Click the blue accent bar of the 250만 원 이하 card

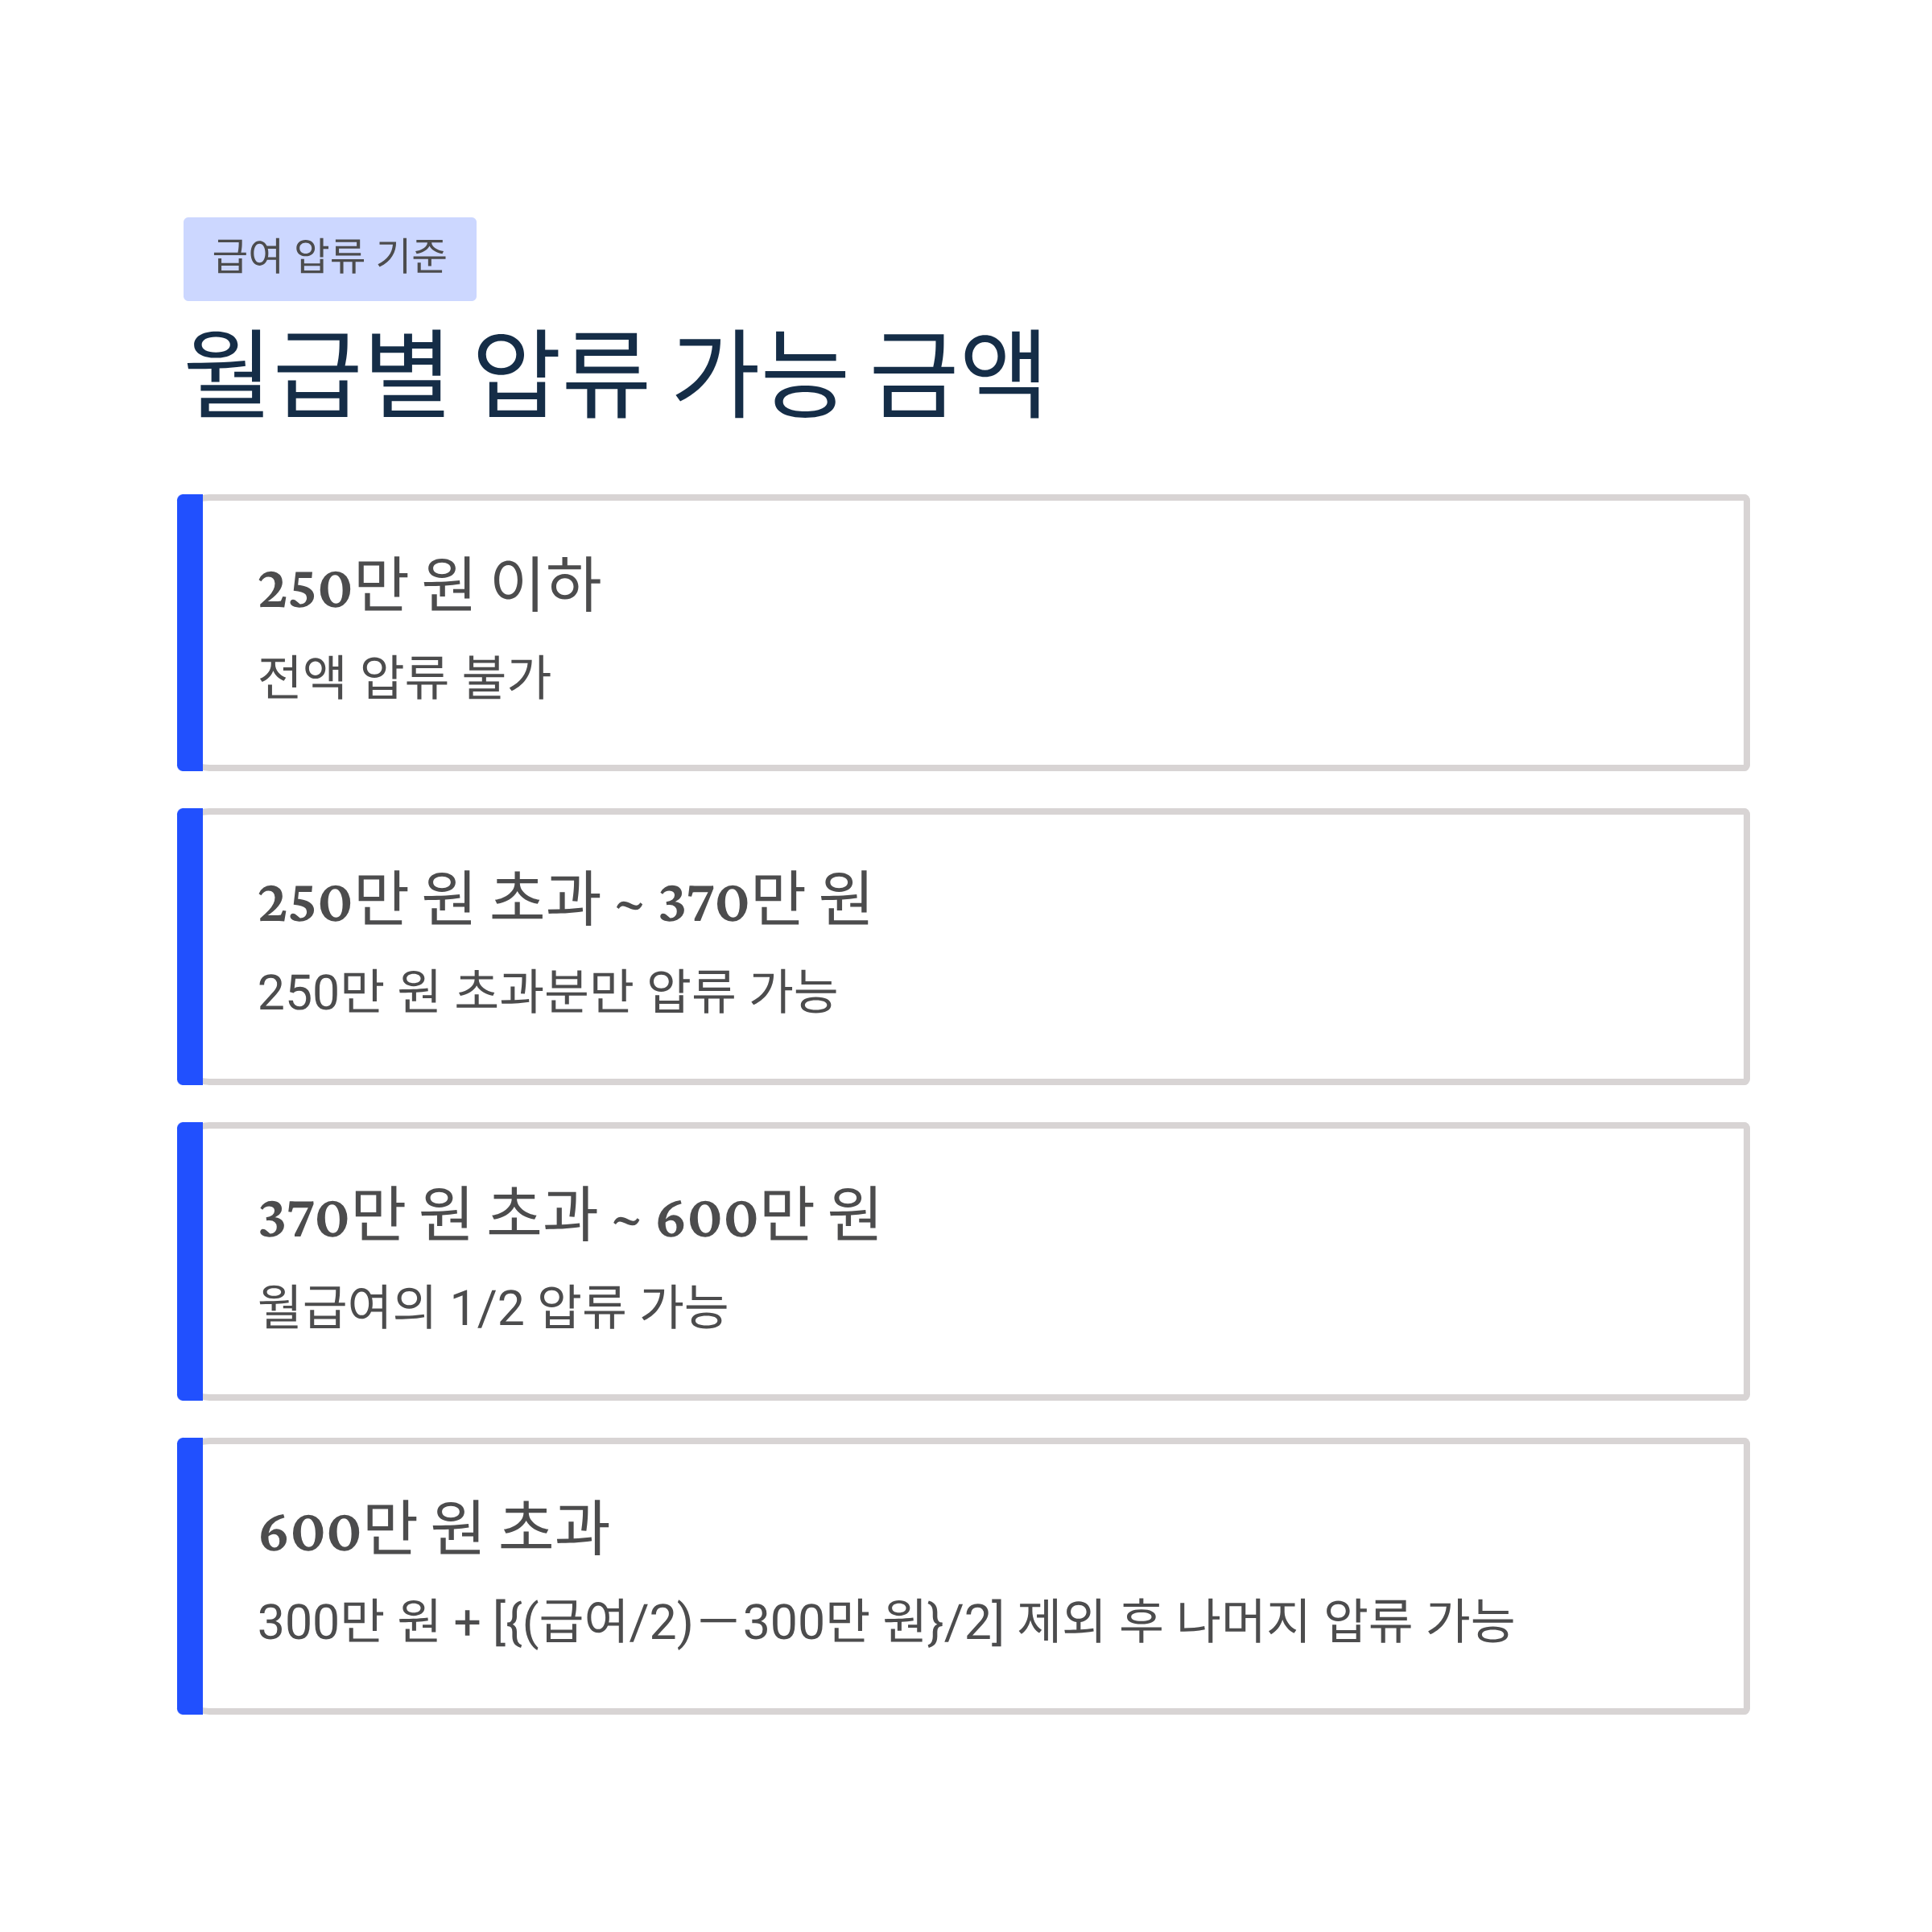[x=190, y=632]
